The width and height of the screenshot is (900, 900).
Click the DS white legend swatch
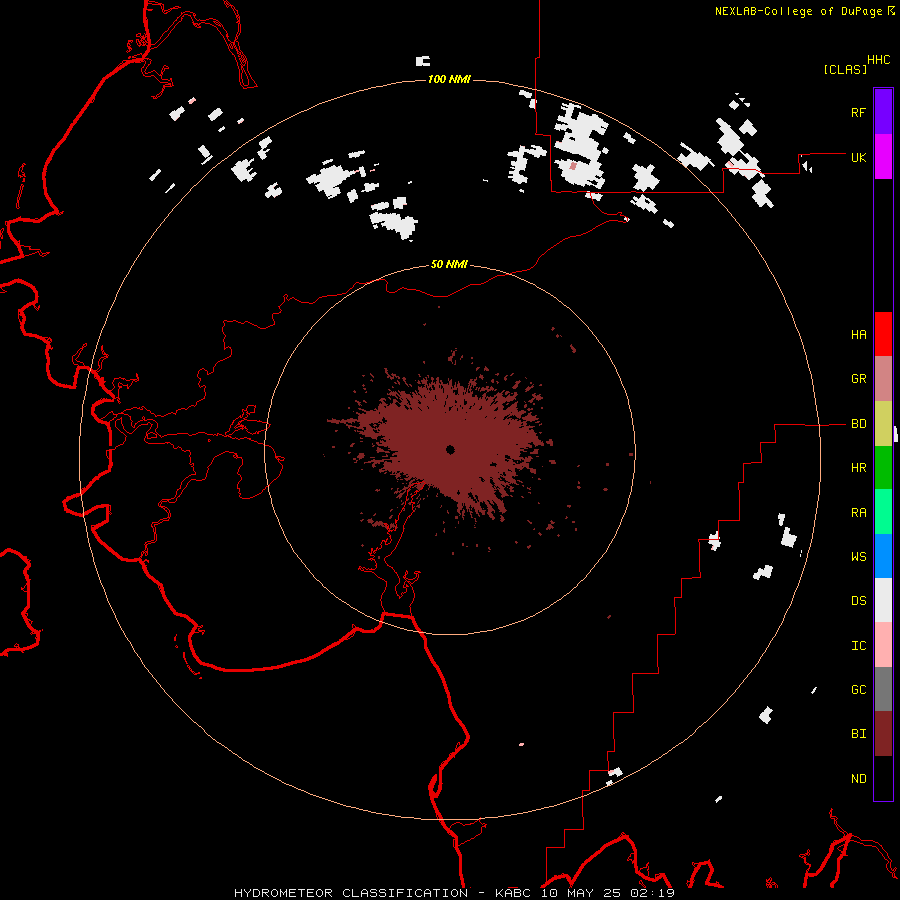point(883,600)
